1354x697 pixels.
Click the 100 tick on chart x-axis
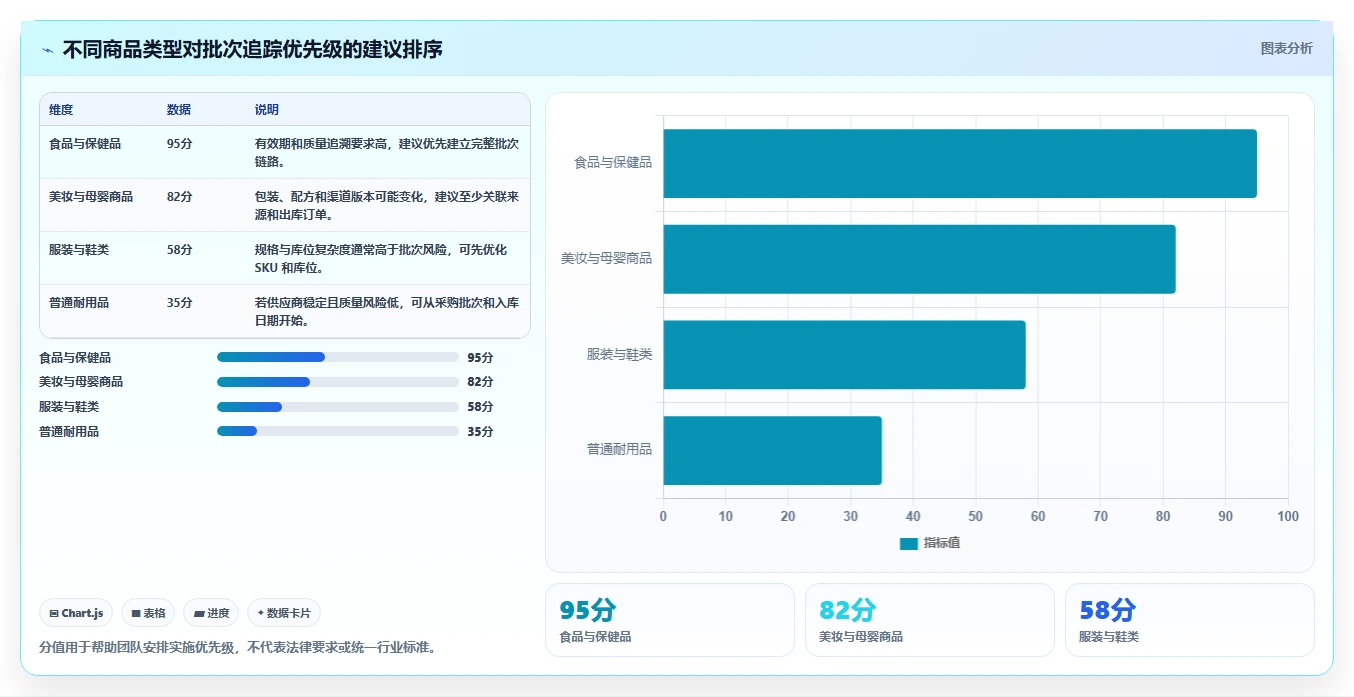(1288, 517)
